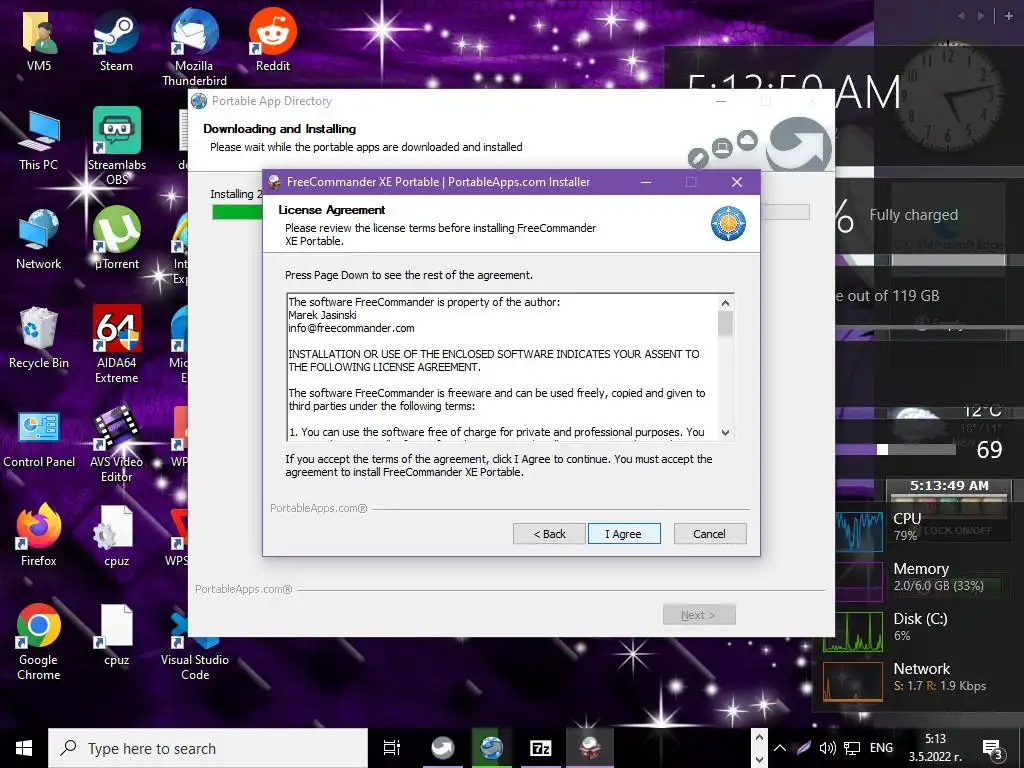Open the Reddit desktop shortcut

(272, 40)
